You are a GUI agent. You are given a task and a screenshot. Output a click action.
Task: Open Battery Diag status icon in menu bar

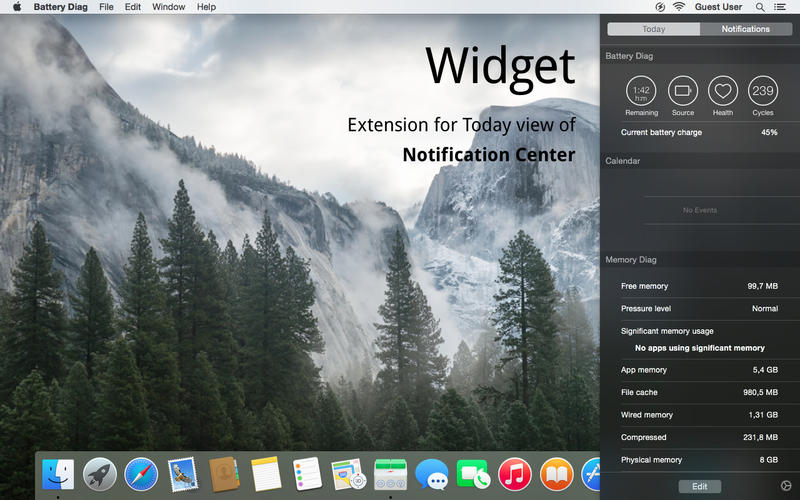pyautogui.click(x=658, y=7)
